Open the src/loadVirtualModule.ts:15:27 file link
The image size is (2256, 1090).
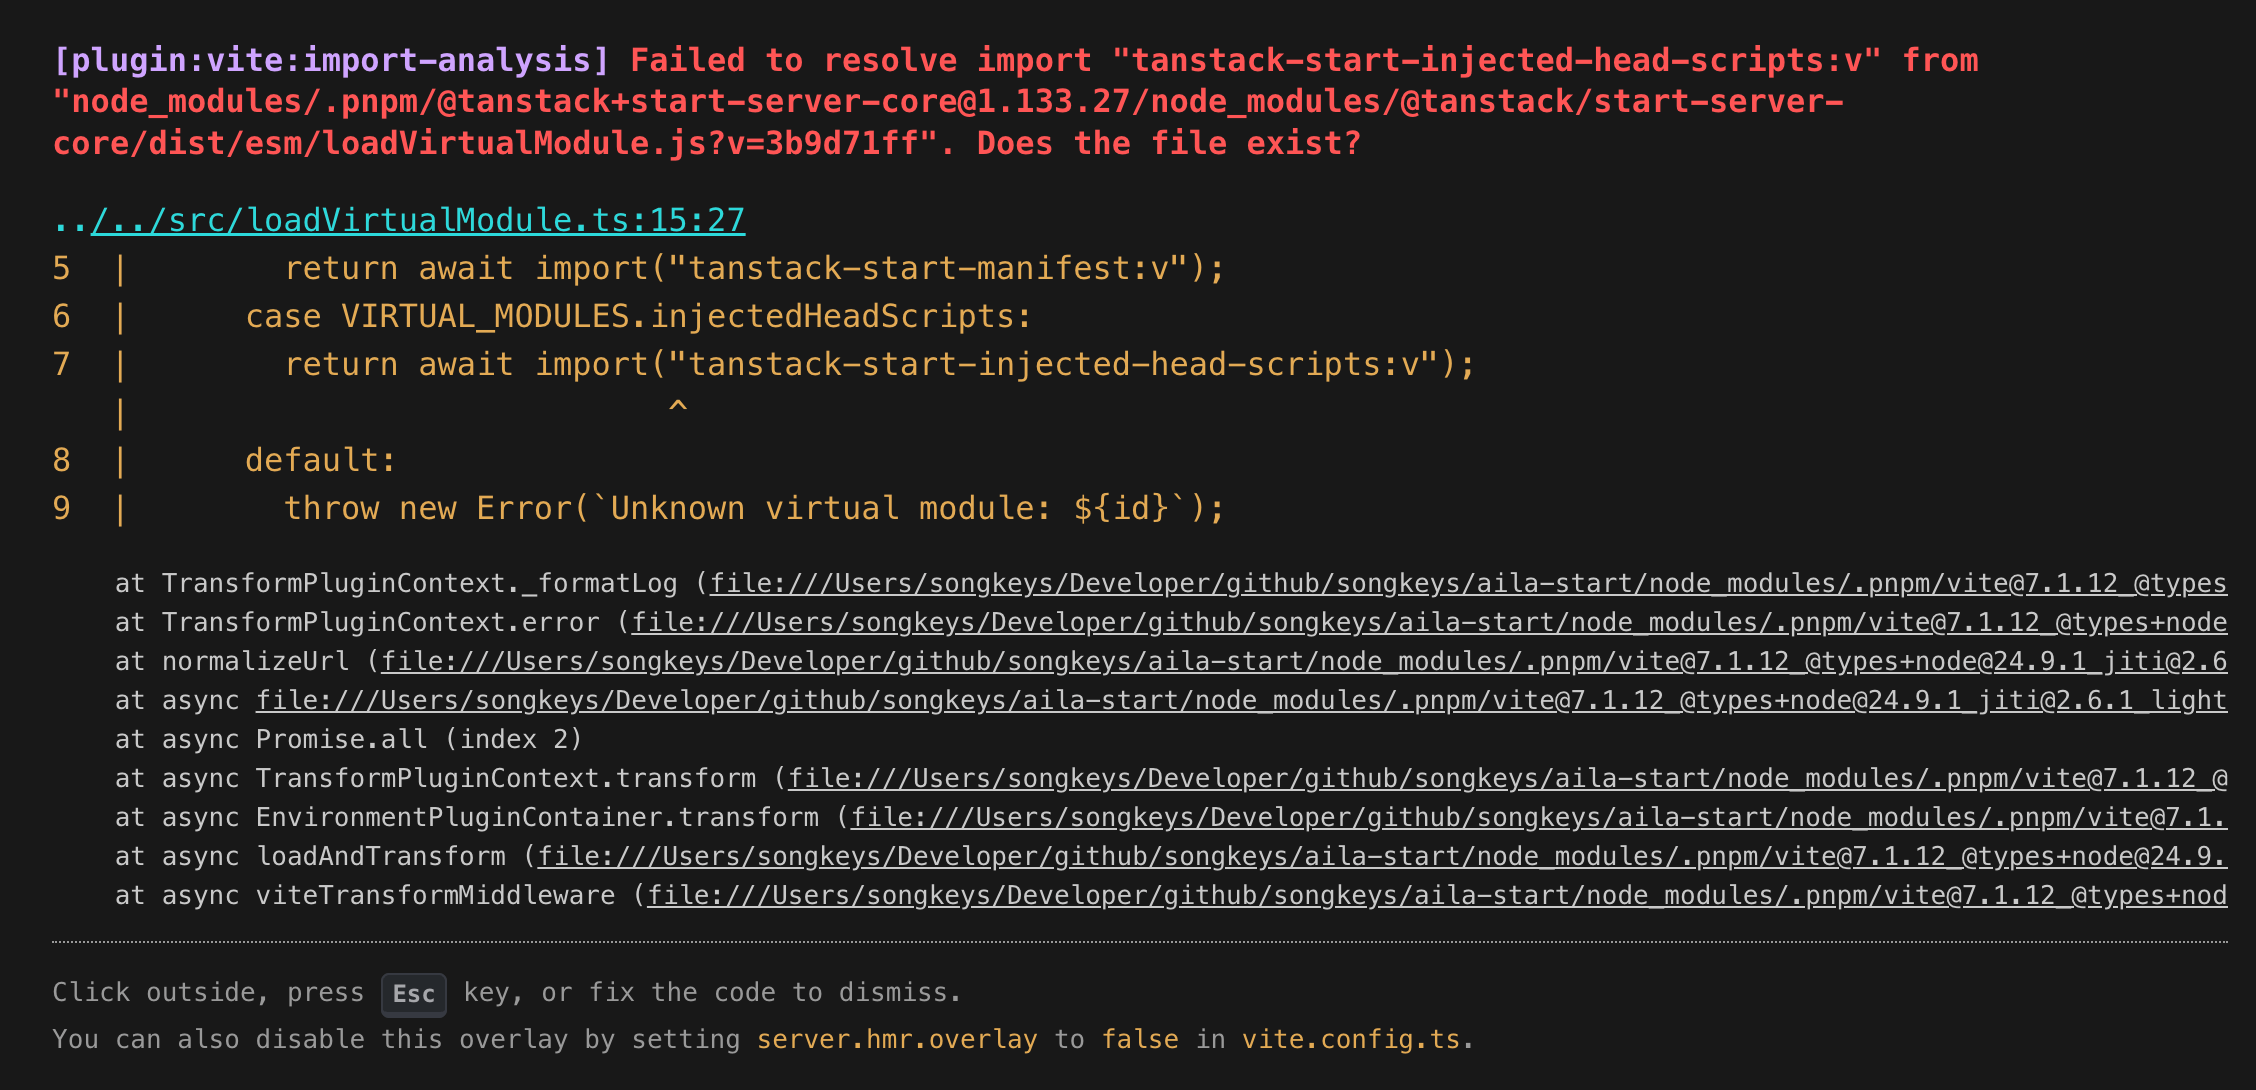click(x=418, y=220)
